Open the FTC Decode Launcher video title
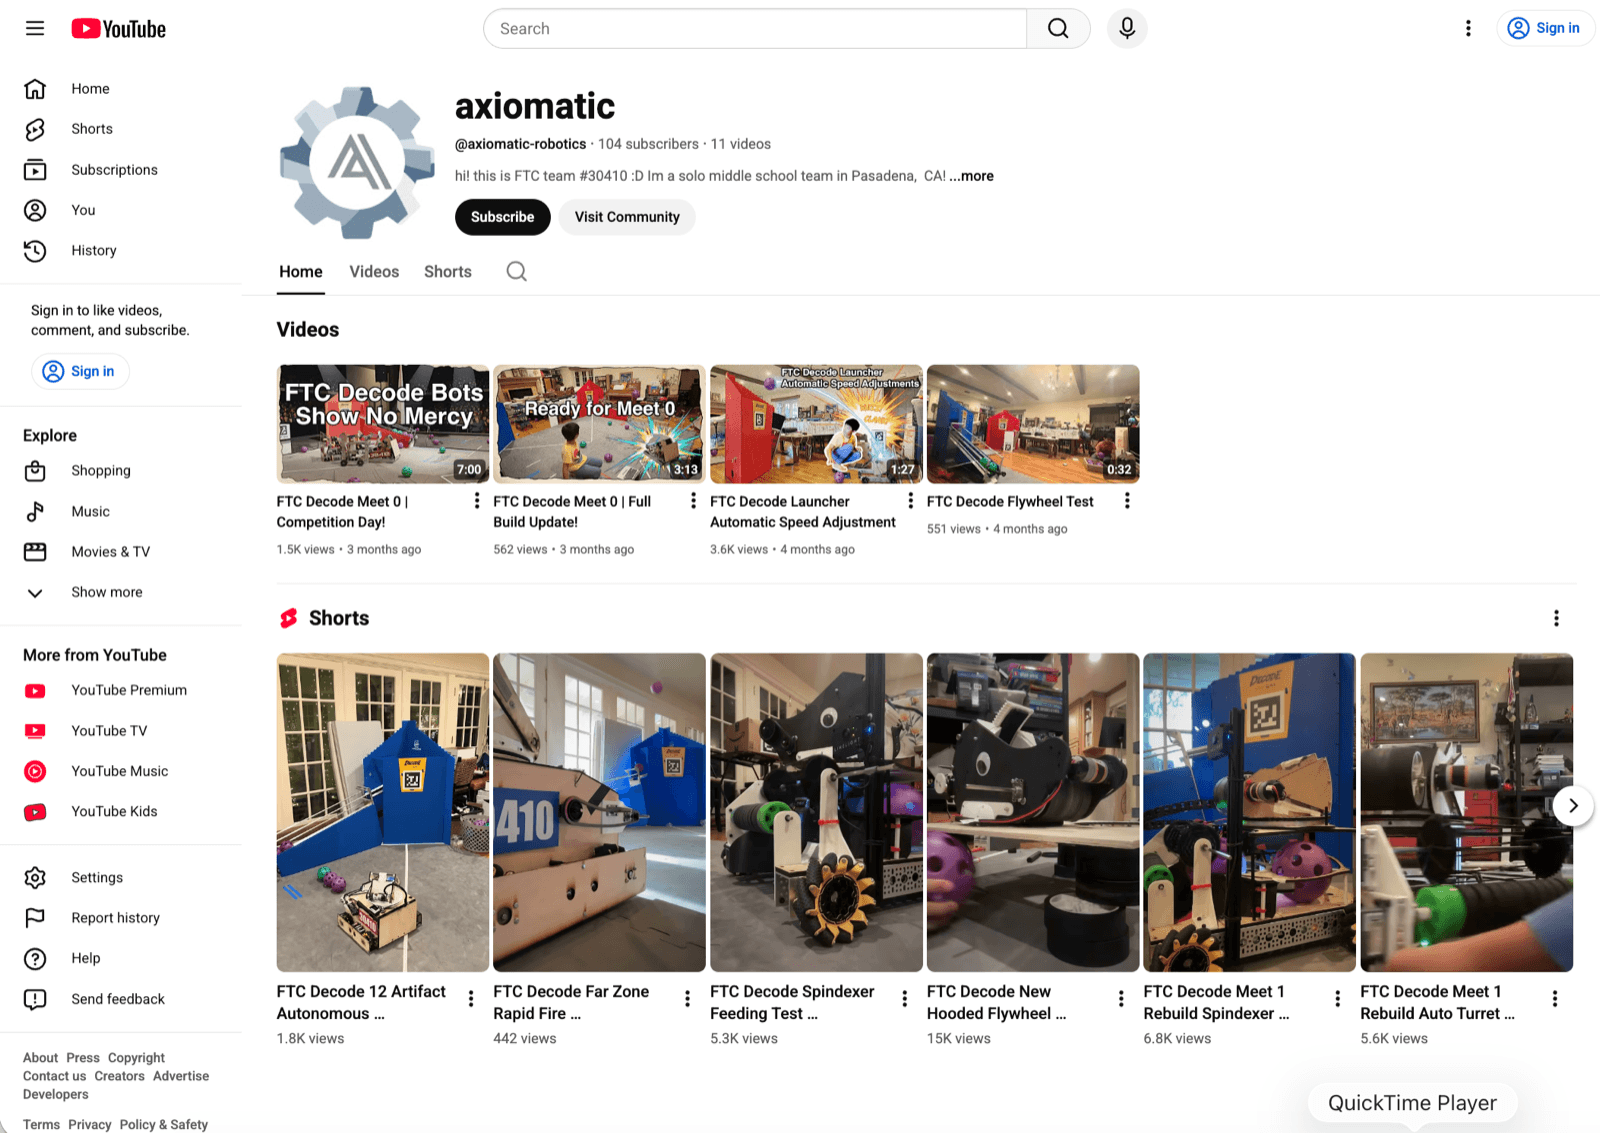This screenshot has height=1133, width=1600. point(803,512)
